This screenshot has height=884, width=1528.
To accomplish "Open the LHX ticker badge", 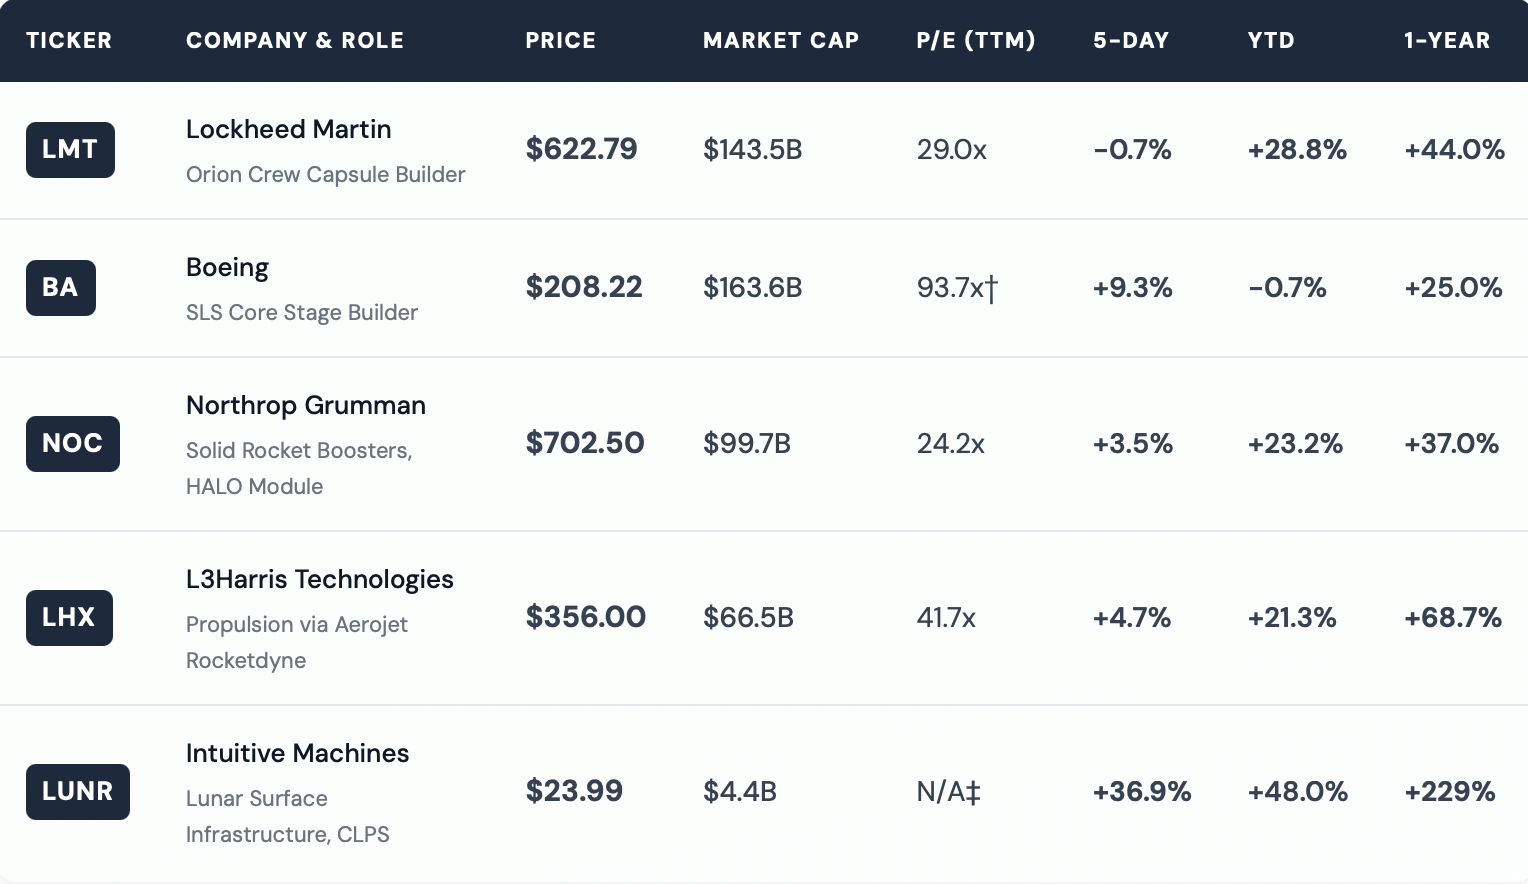I will [69, 618].
